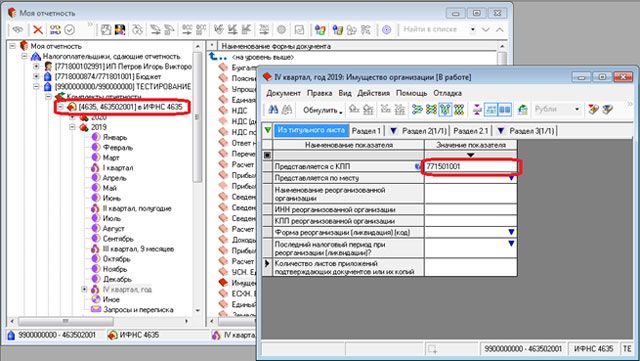Select 'I квартал' tree item
Screen dimensions: 640x361
point(118,168)
